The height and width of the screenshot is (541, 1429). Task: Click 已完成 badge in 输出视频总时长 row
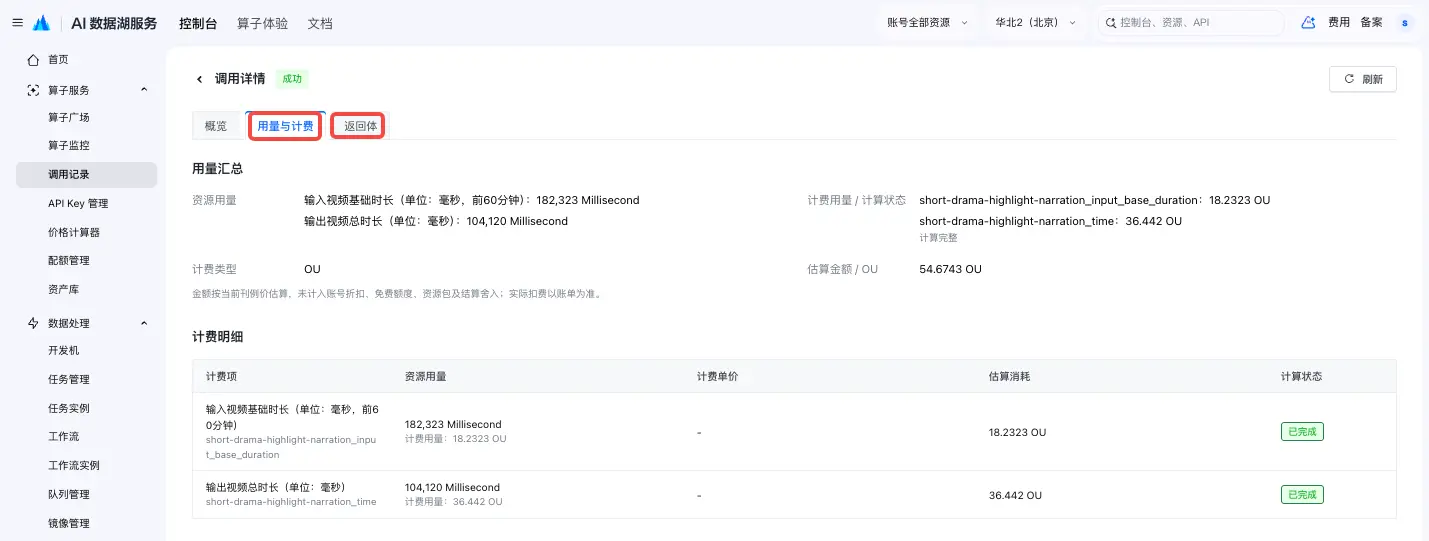tap(1301, 495)
